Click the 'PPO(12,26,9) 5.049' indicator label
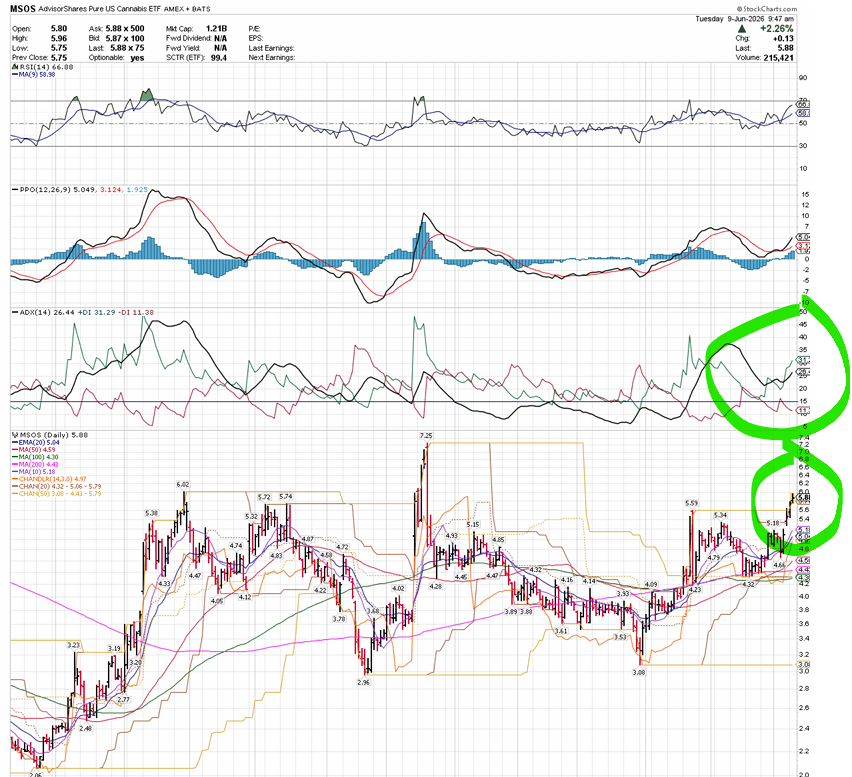Image resolution: width=852 pixels, height=777 pixels. pos(58,190)
